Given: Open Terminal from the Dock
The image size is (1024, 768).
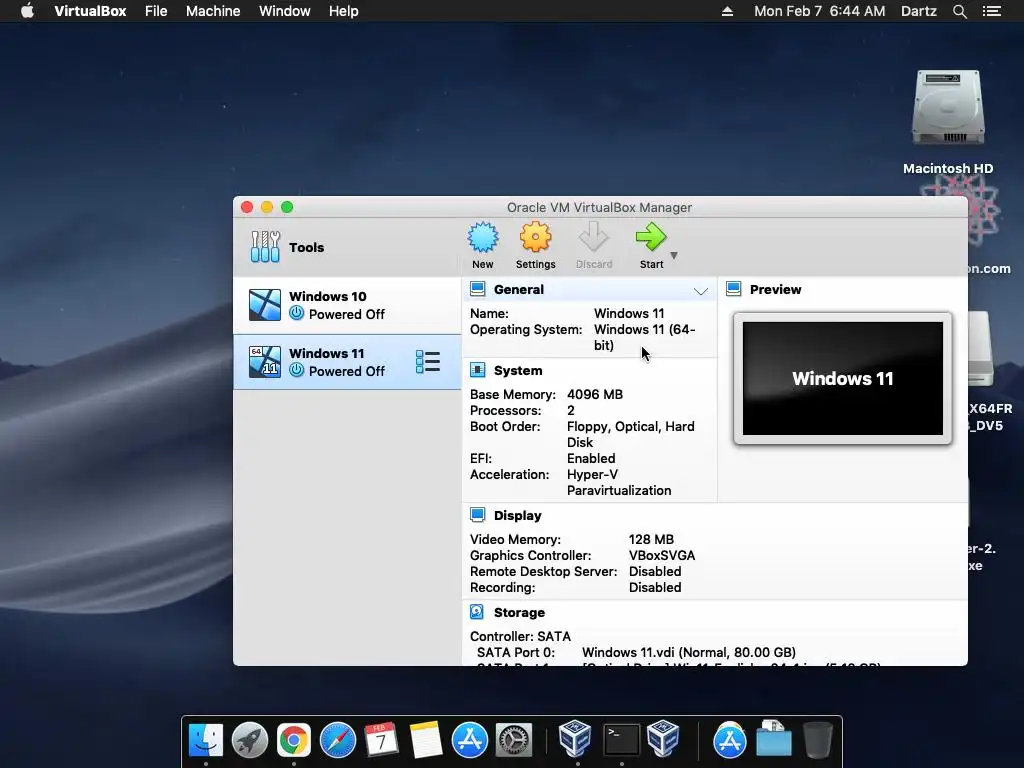Looking at the screenshot, I should coord(621,740).
